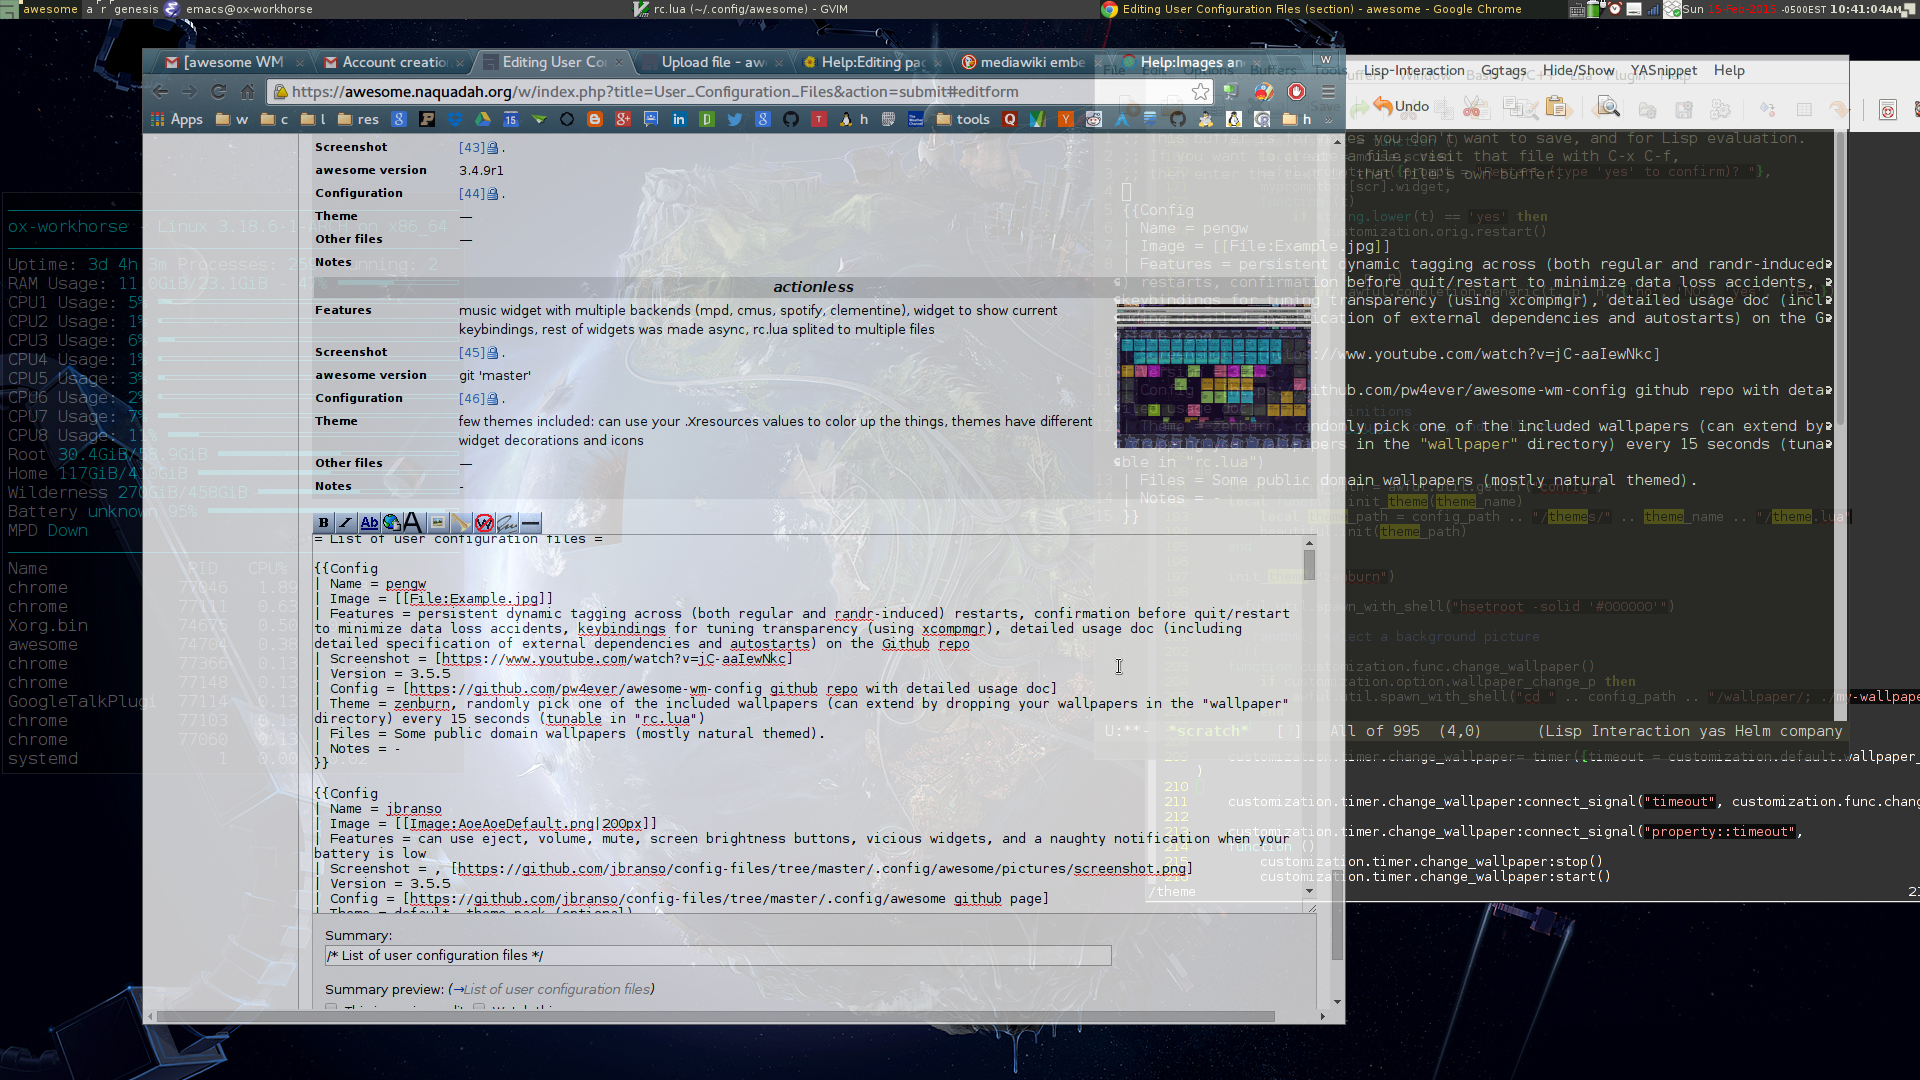This screenshot has width=1920, height=1080.
Task: Click the Undo button in Emacs toolbar
Action: (x=1400, y=107)
